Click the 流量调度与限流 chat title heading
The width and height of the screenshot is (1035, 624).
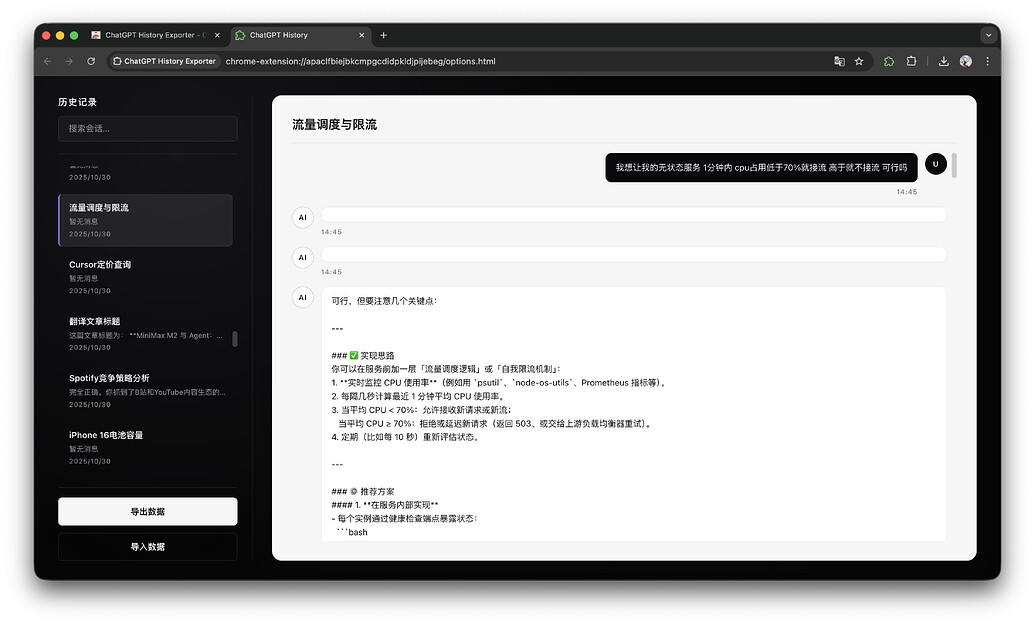[x=335, y=125]
